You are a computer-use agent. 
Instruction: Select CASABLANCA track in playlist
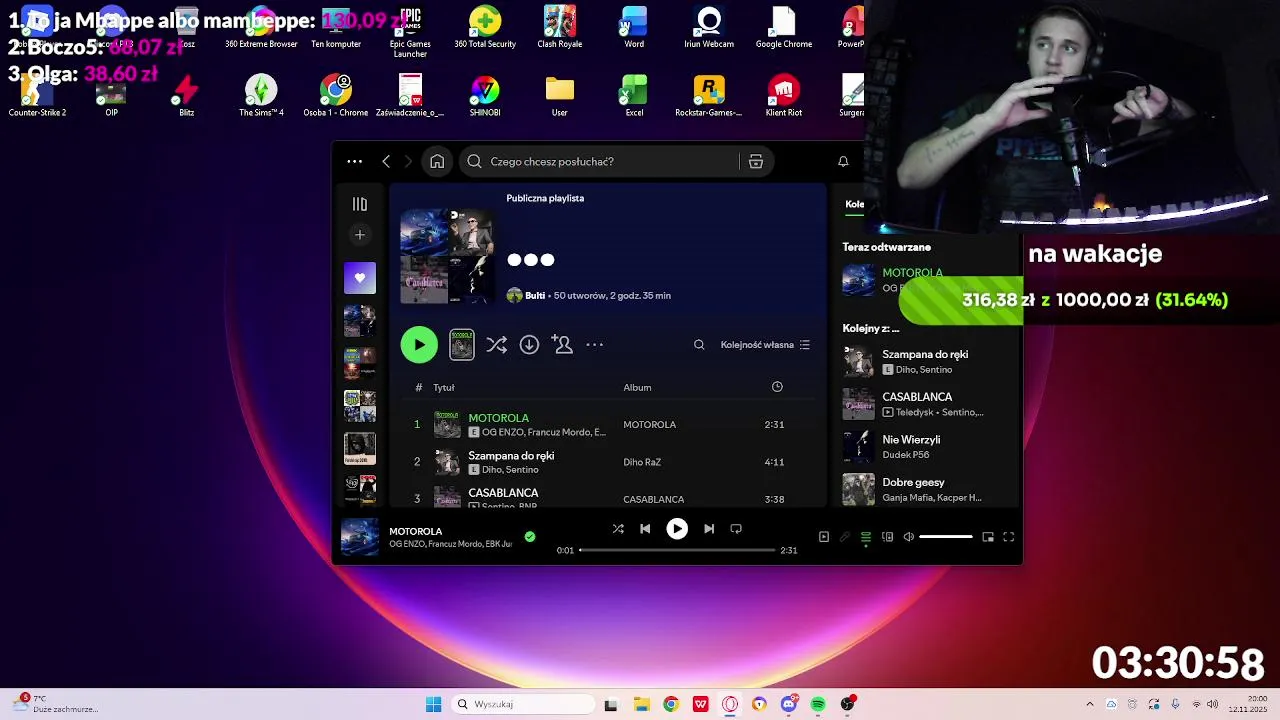608,496
